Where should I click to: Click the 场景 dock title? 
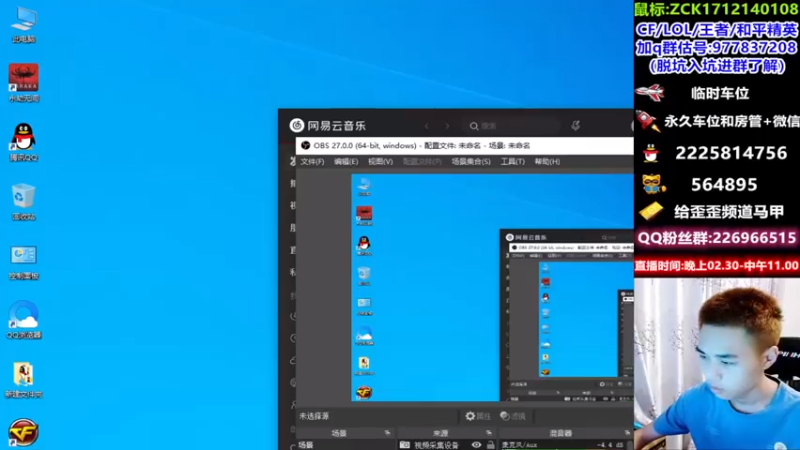click(x=339, y=433)
